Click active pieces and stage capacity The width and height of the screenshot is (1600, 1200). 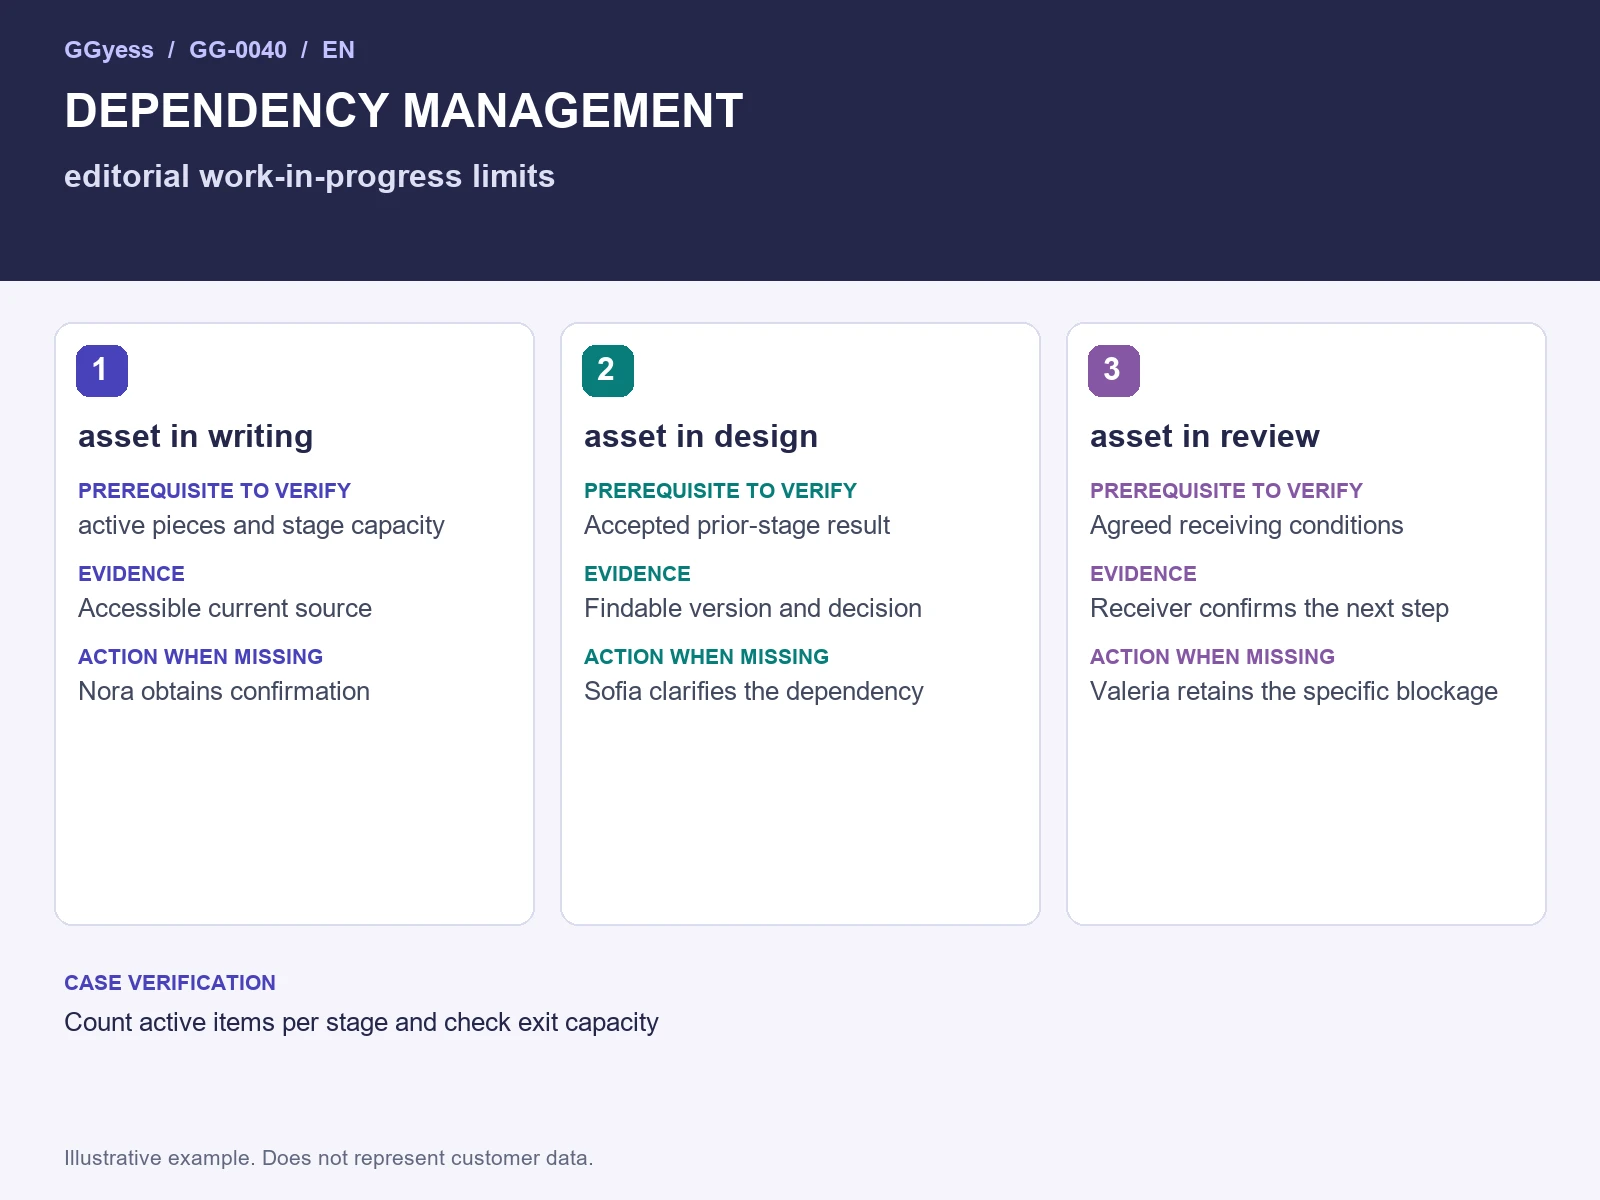coord(261,526)
